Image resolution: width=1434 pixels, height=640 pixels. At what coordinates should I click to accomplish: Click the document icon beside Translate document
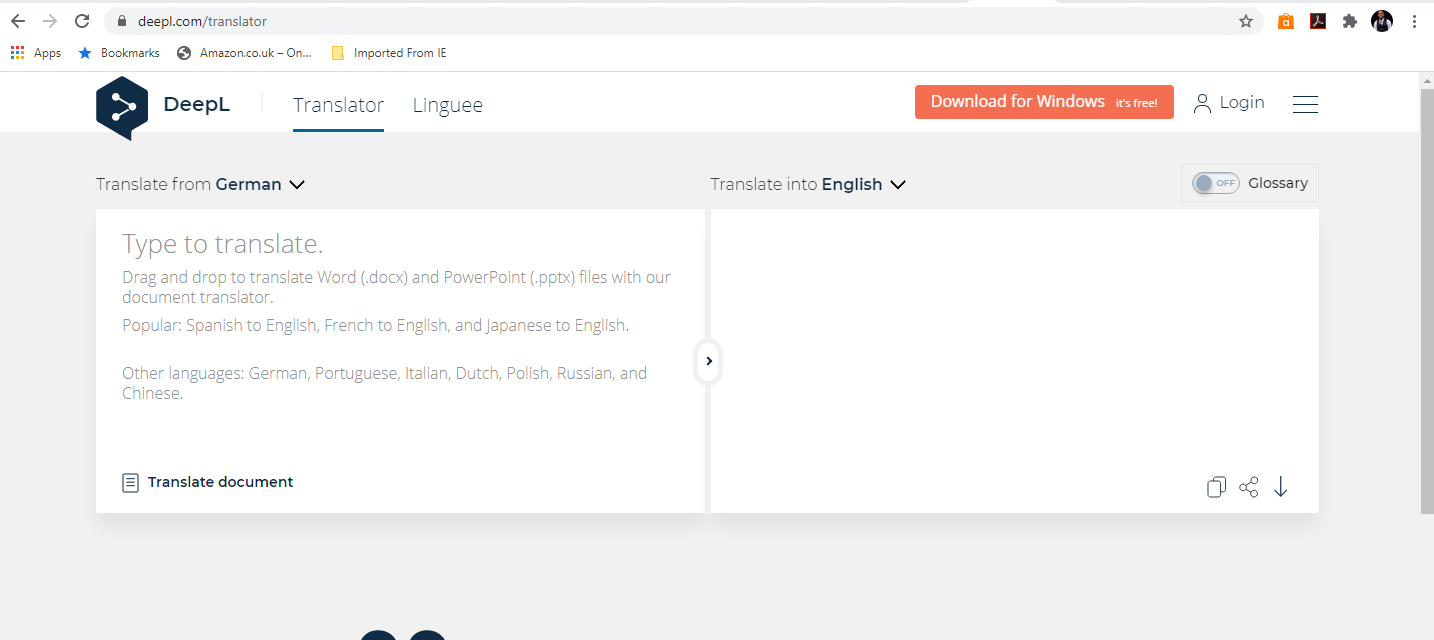(x=131, y=483)
